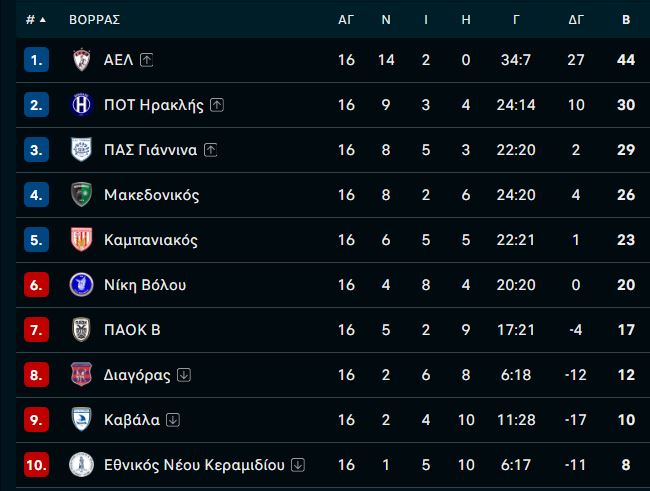The image size is (650, 491).
Task: Select the ΠΑΣ Γιάννινα team badge
Action: coord(81,149)
